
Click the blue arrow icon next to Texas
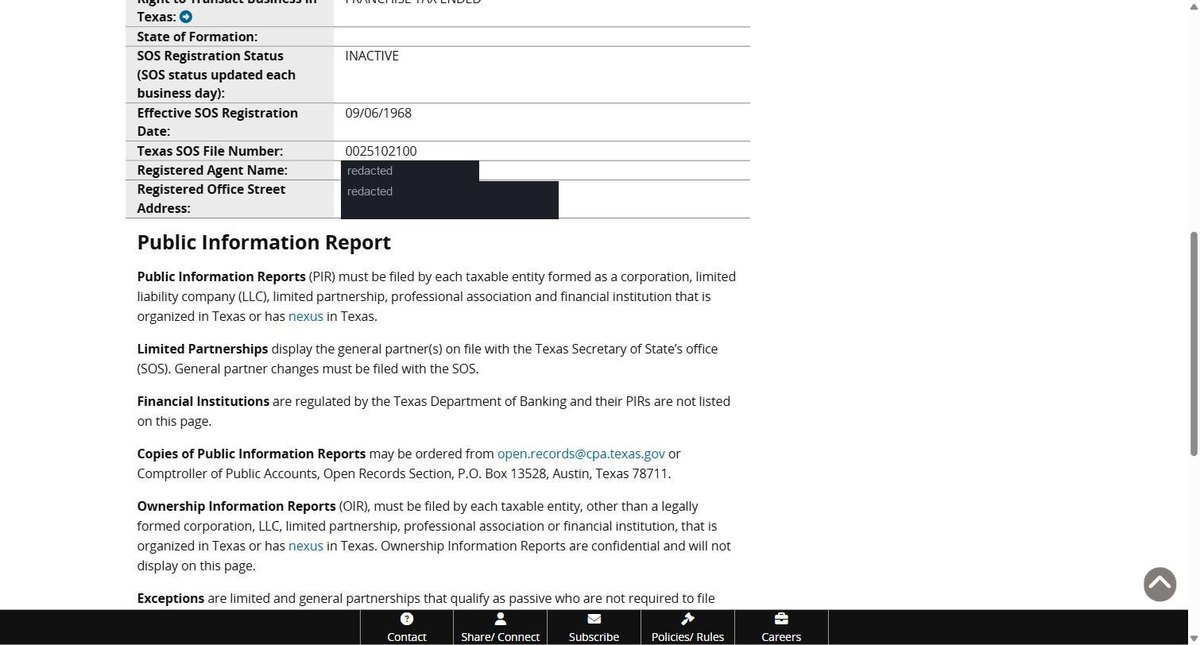click(x=186, y=17)
